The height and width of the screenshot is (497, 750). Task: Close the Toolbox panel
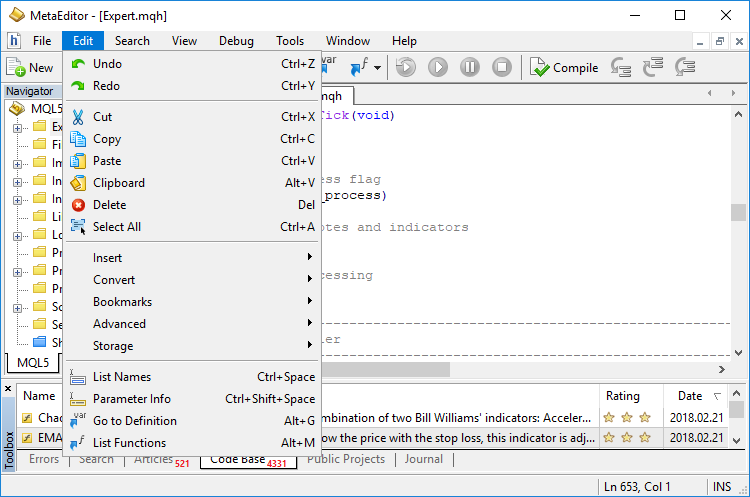click(x=8, y=388)
